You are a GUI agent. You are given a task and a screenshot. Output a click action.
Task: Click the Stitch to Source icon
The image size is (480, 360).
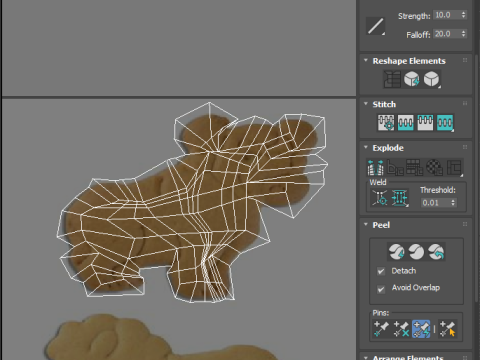point(425,122)
